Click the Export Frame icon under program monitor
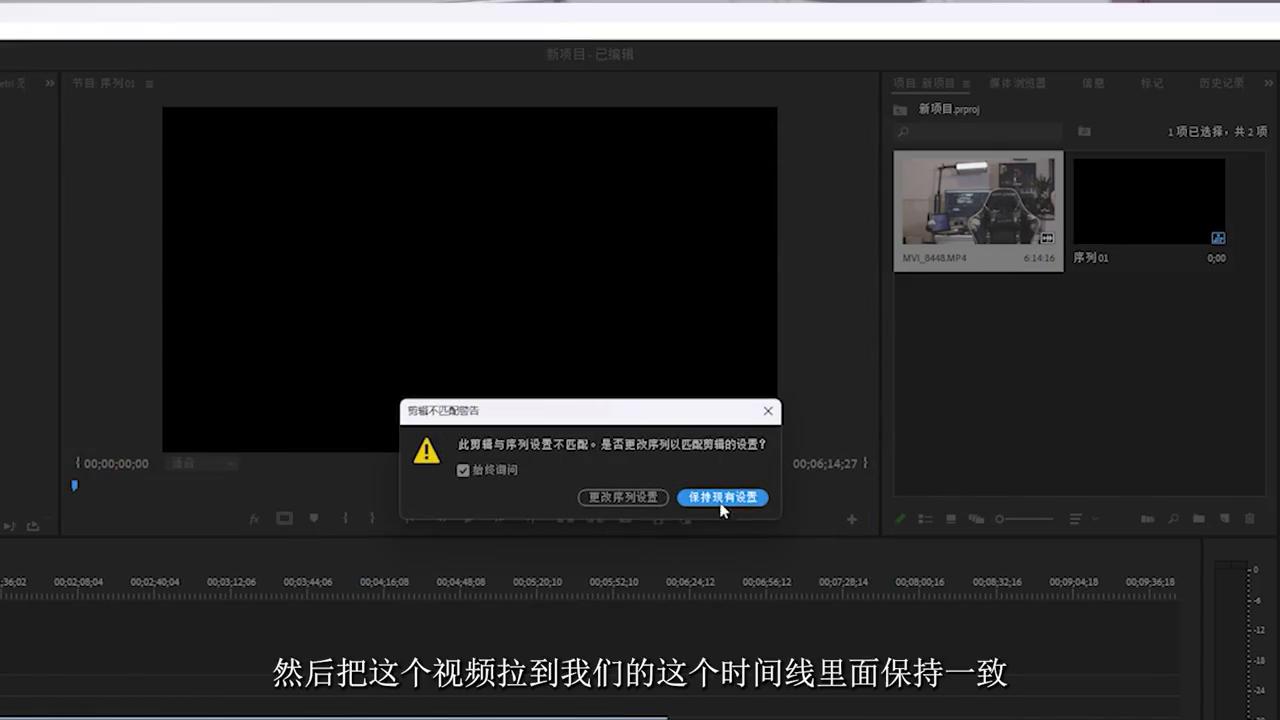The image size is (1280, 720). point(284,518)
